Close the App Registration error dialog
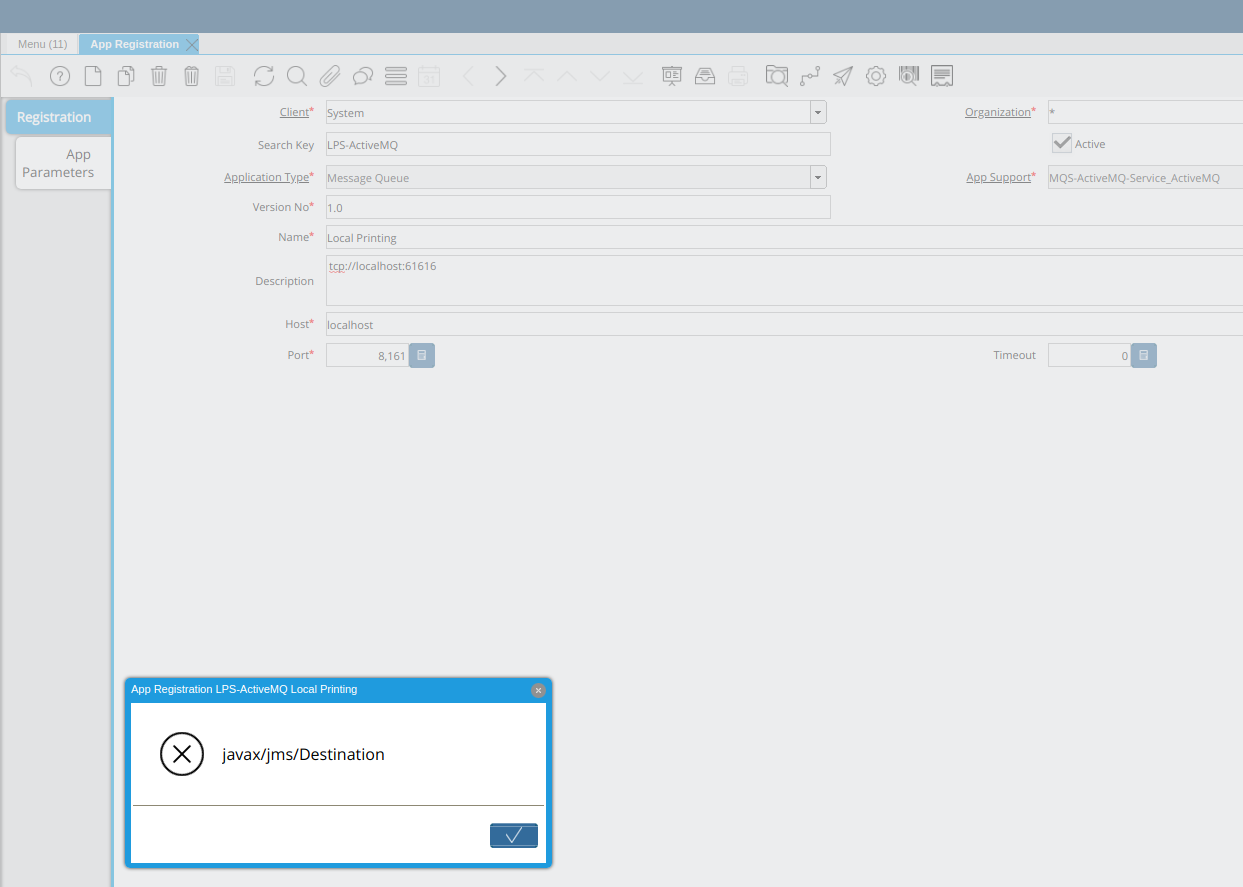 click(x=538, y=690)
